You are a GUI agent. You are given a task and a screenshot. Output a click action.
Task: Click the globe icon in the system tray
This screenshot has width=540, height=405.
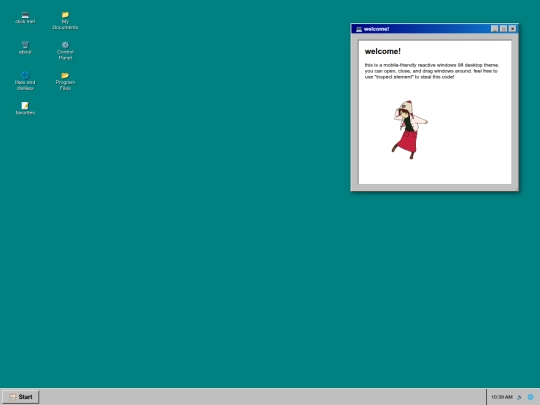click(530, 397)
